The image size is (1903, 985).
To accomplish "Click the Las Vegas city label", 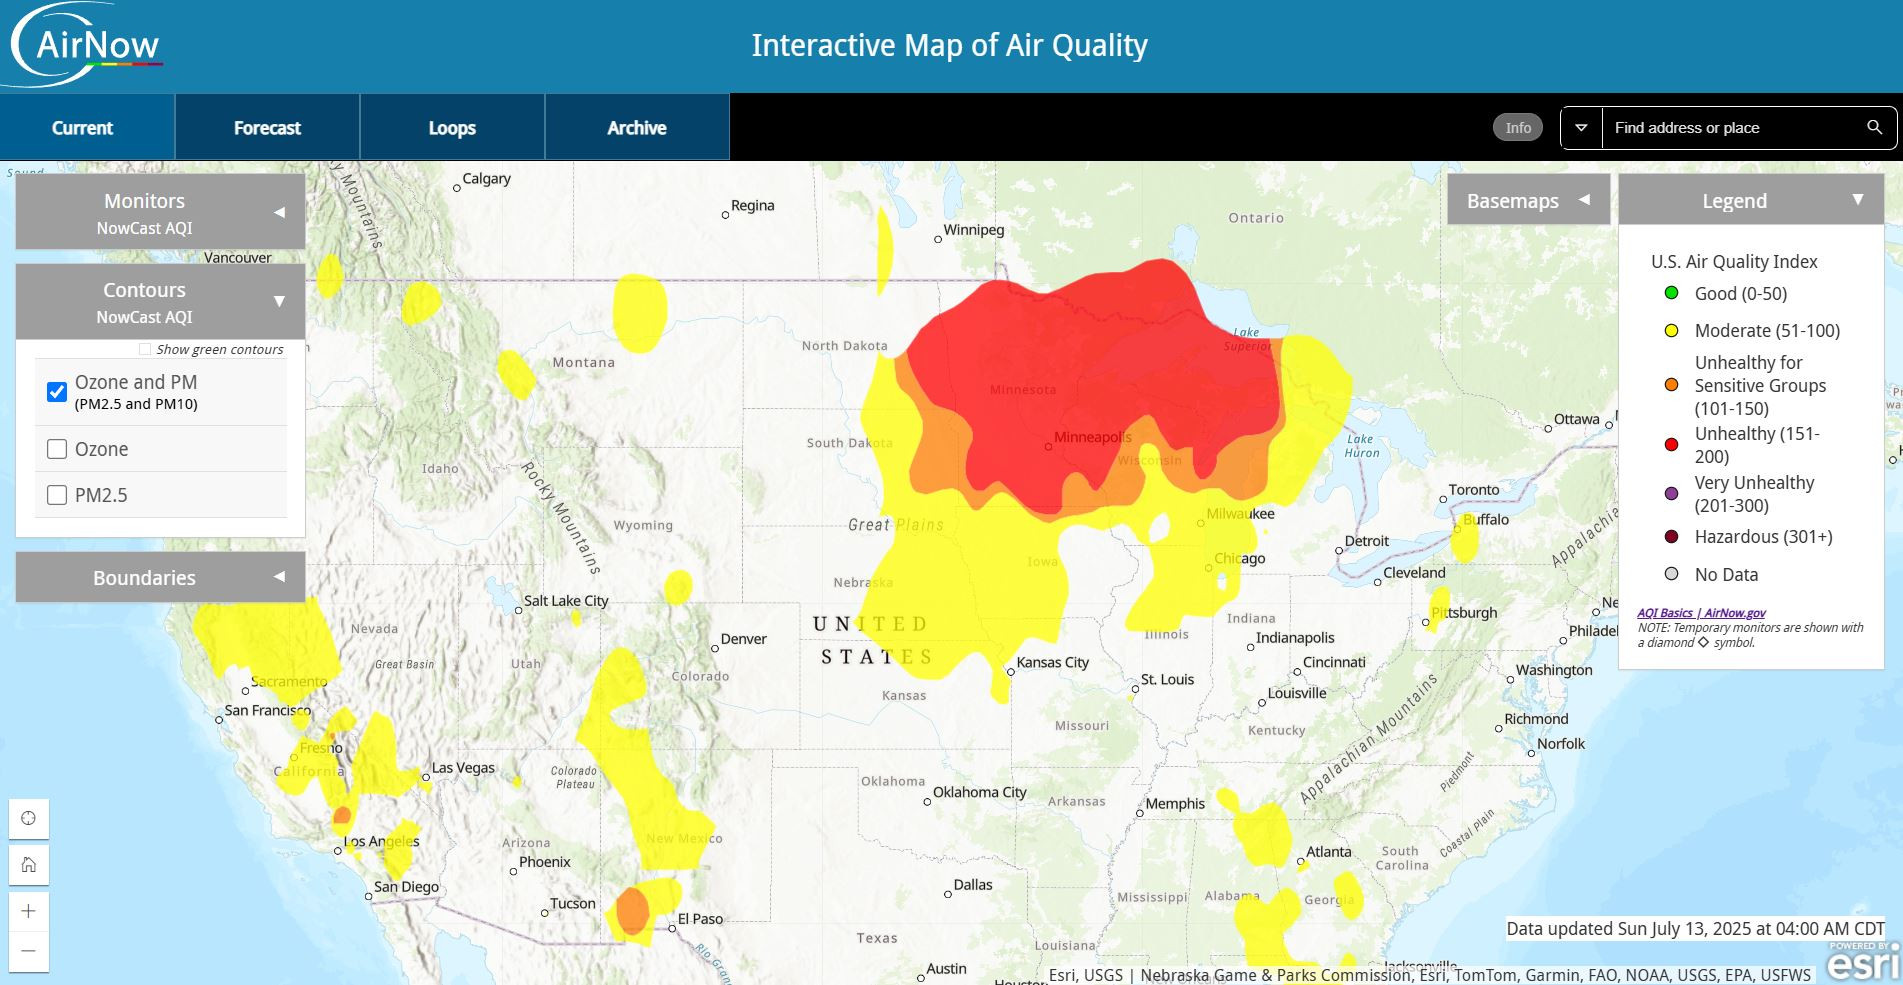I will [x=463, y=768].
